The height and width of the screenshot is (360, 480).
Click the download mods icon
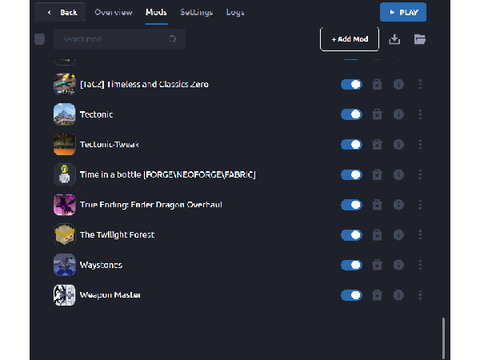point(394,39)
